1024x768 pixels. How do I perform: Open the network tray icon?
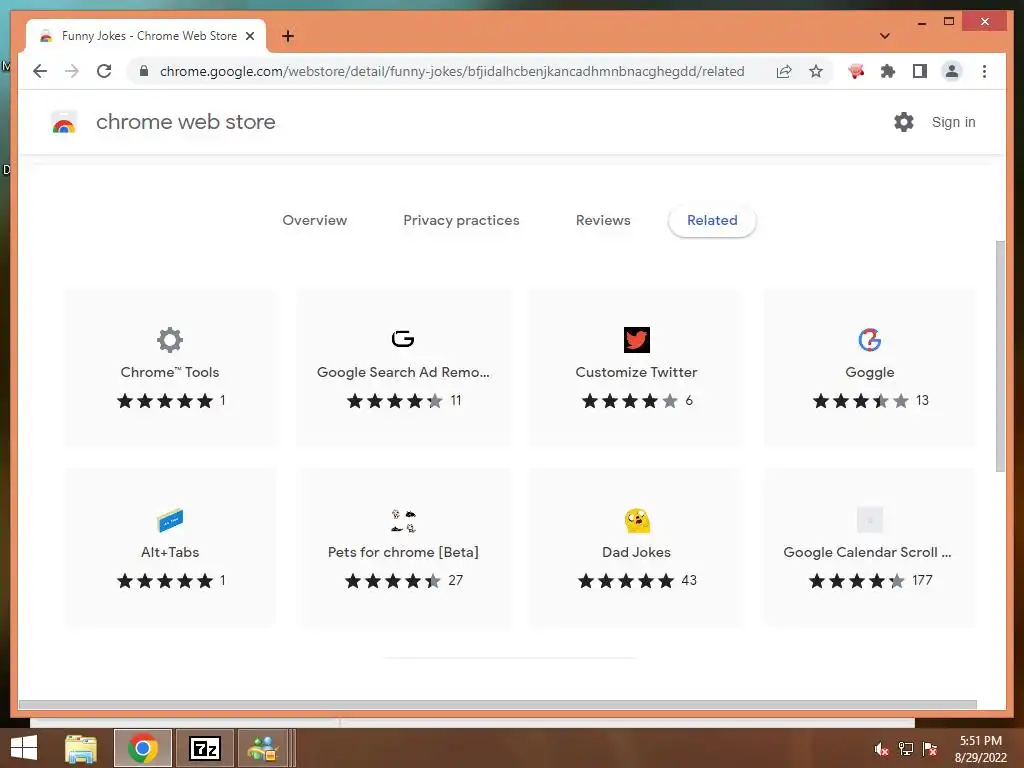906,749
